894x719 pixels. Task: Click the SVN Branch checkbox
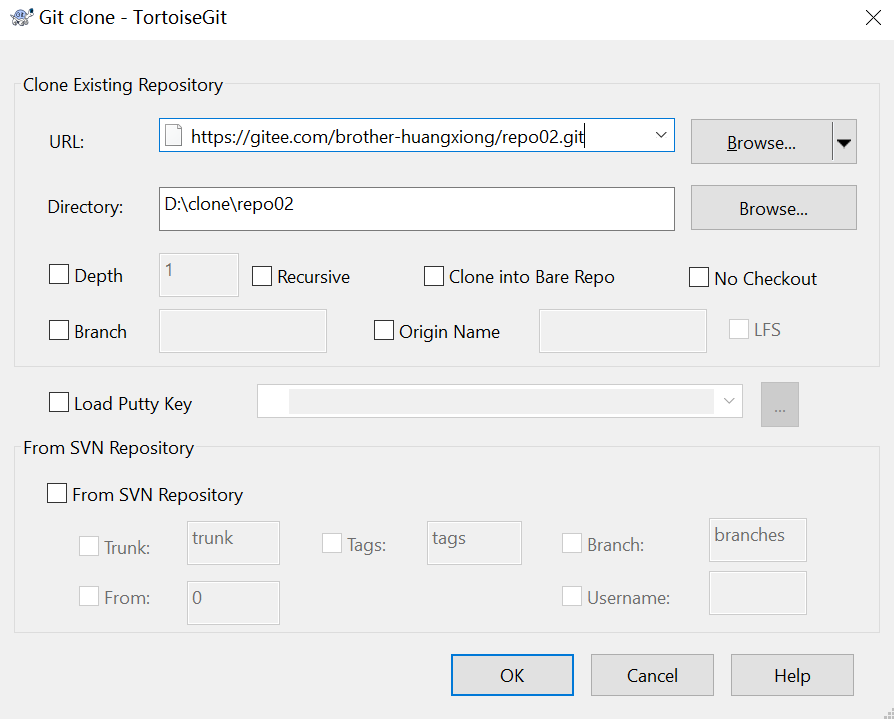coord(572,543)
